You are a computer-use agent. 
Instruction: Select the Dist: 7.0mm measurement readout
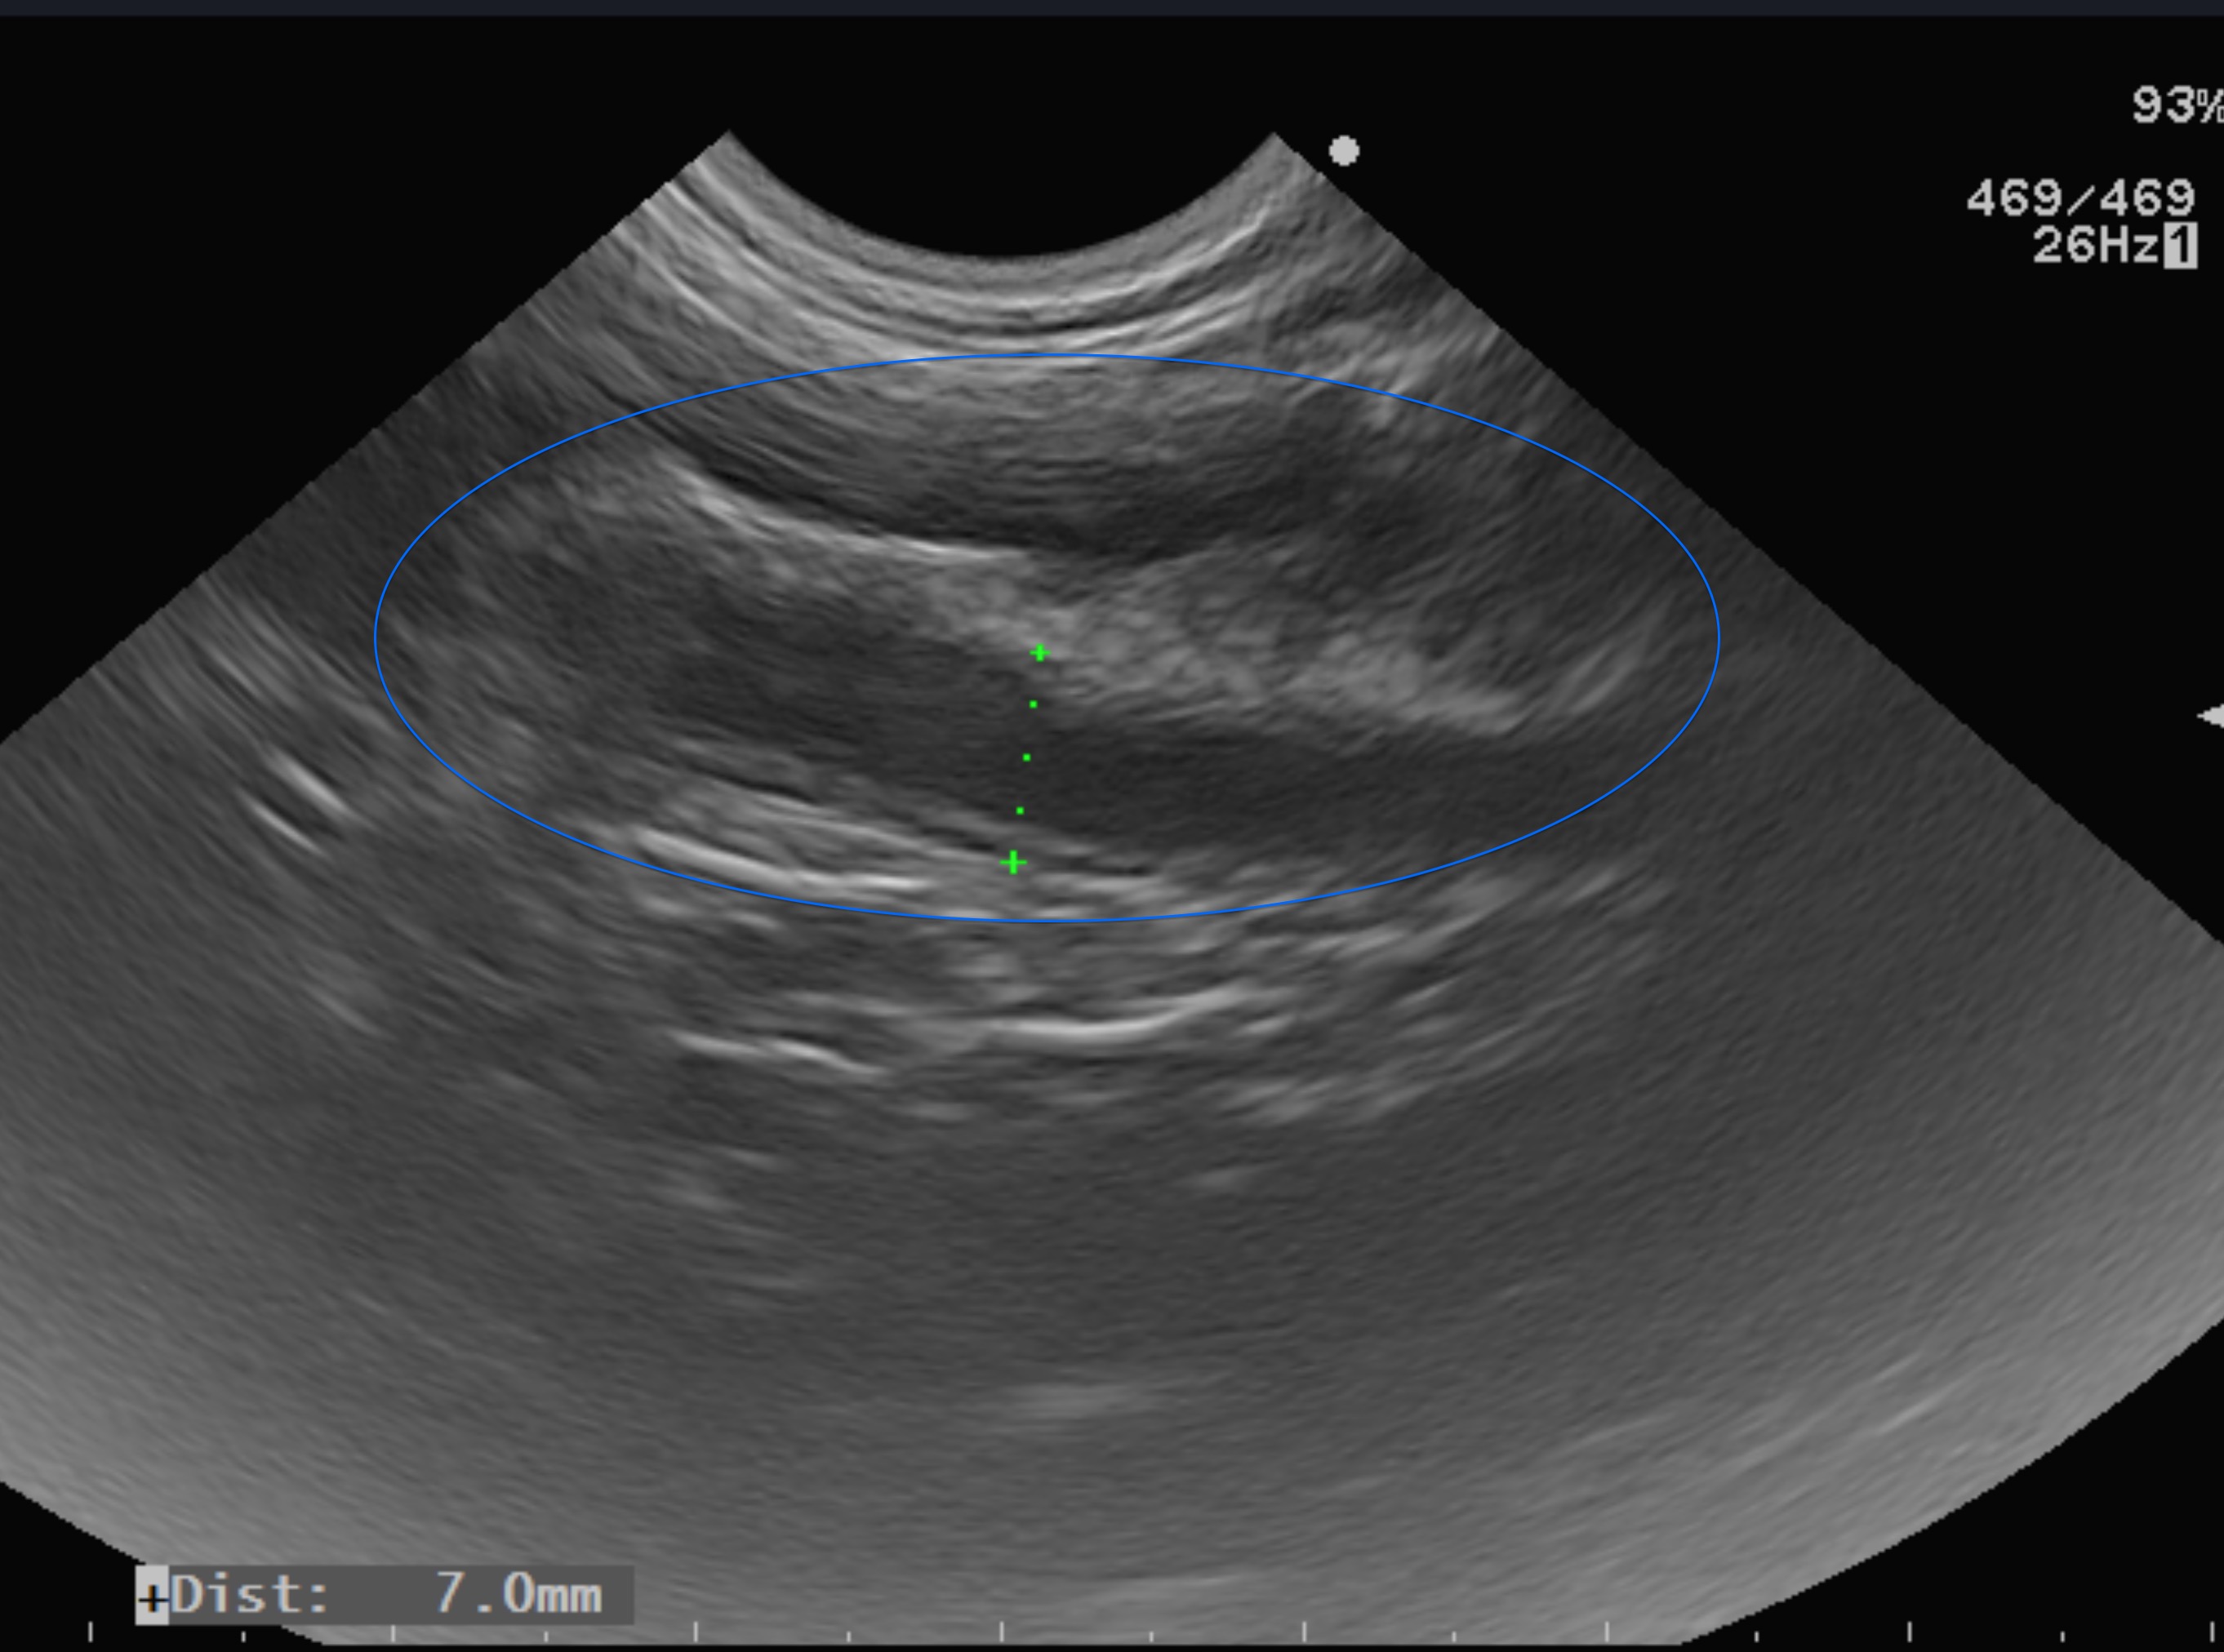coord(385,1595)
